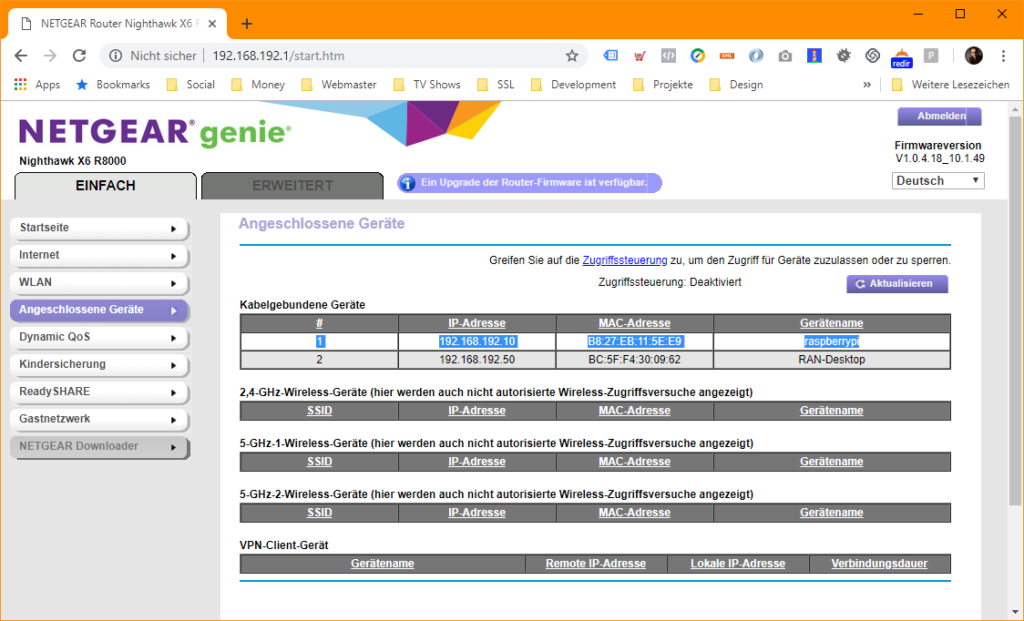Viewport: 1024px width, 621px height.
Task: Open the grey P extension icon
Action: (931, 56)
